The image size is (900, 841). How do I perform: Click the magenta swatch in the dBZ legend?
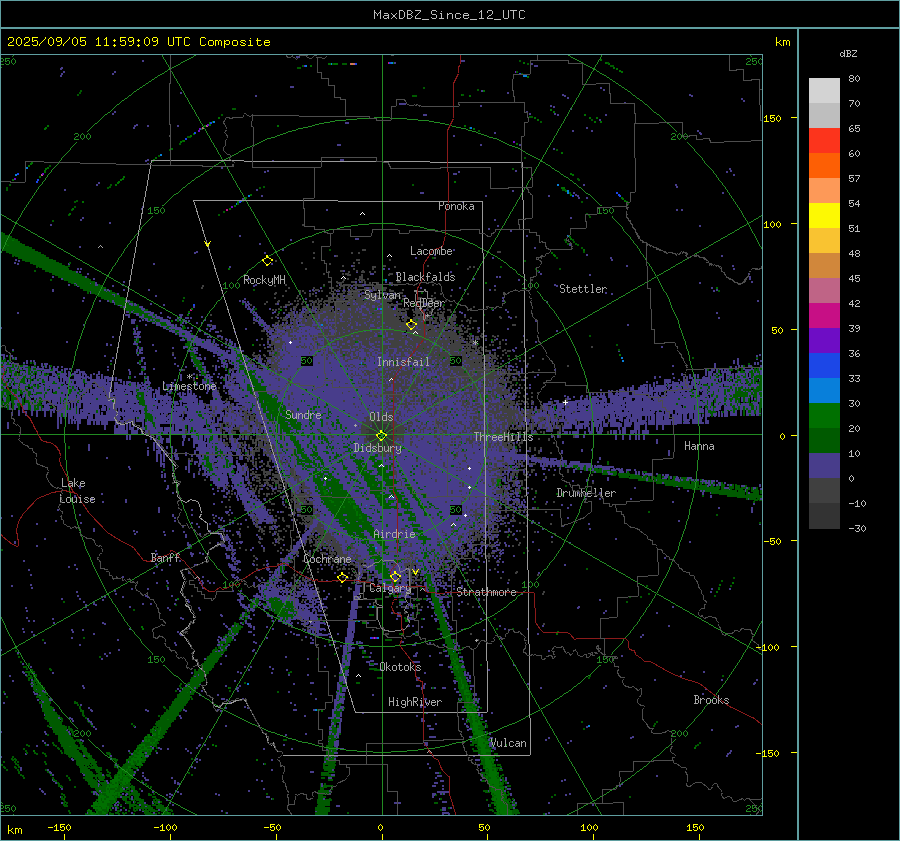tap(824, 315)
